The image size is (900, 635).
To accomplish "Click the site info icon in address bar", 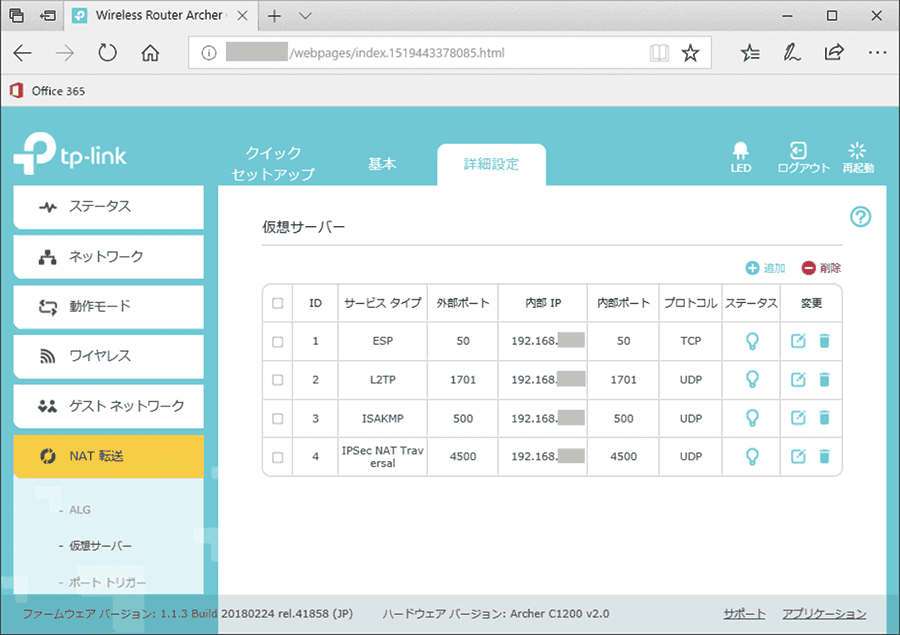I will 209,53.
